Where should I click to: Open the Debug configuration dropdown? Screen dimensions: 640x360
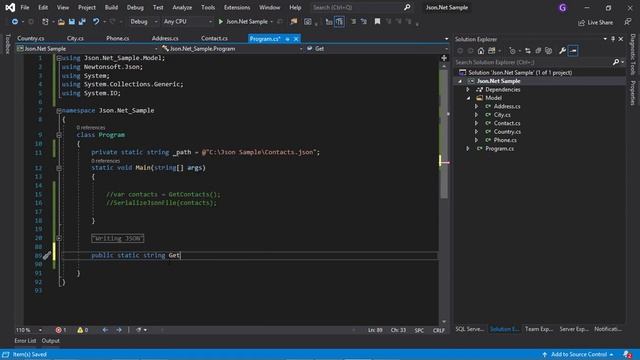point(143,22)
